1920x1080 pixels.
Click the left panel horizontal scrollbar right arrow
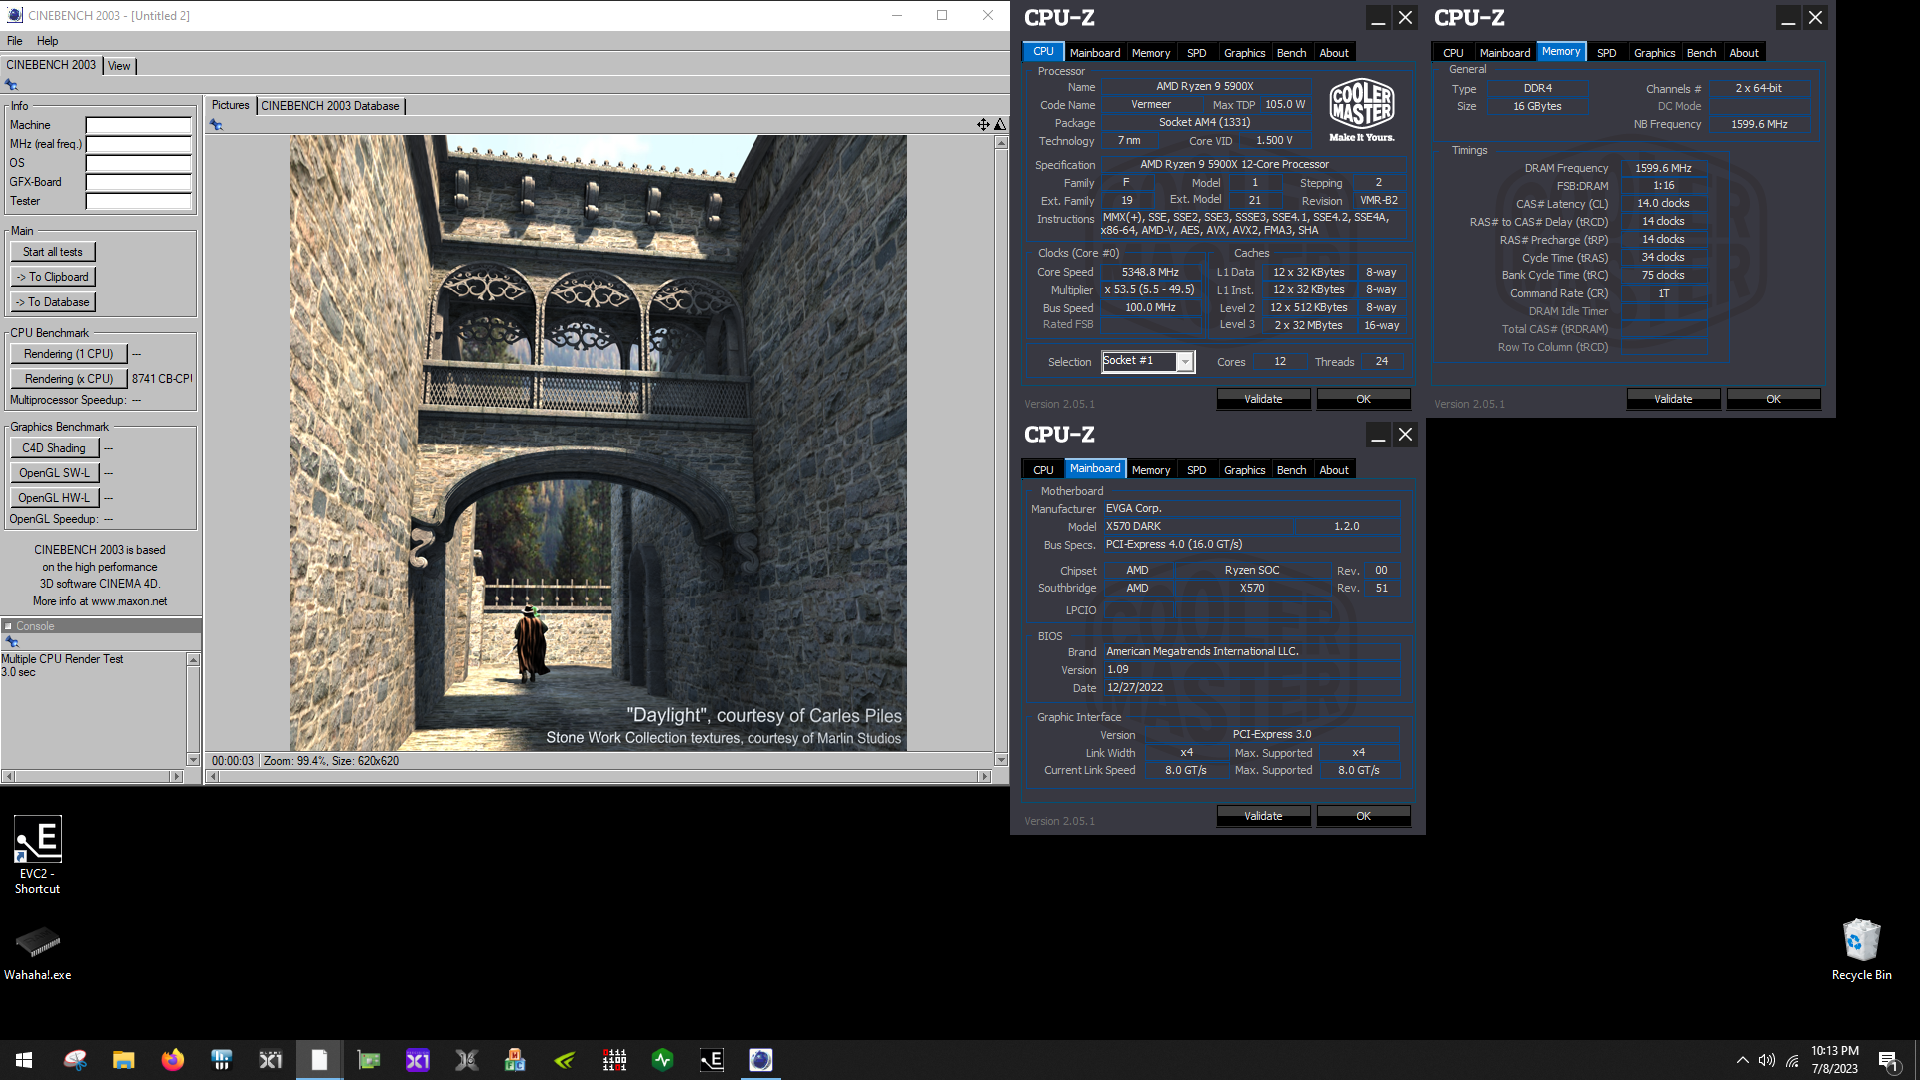pyautogui.click(x=177, y=776)
